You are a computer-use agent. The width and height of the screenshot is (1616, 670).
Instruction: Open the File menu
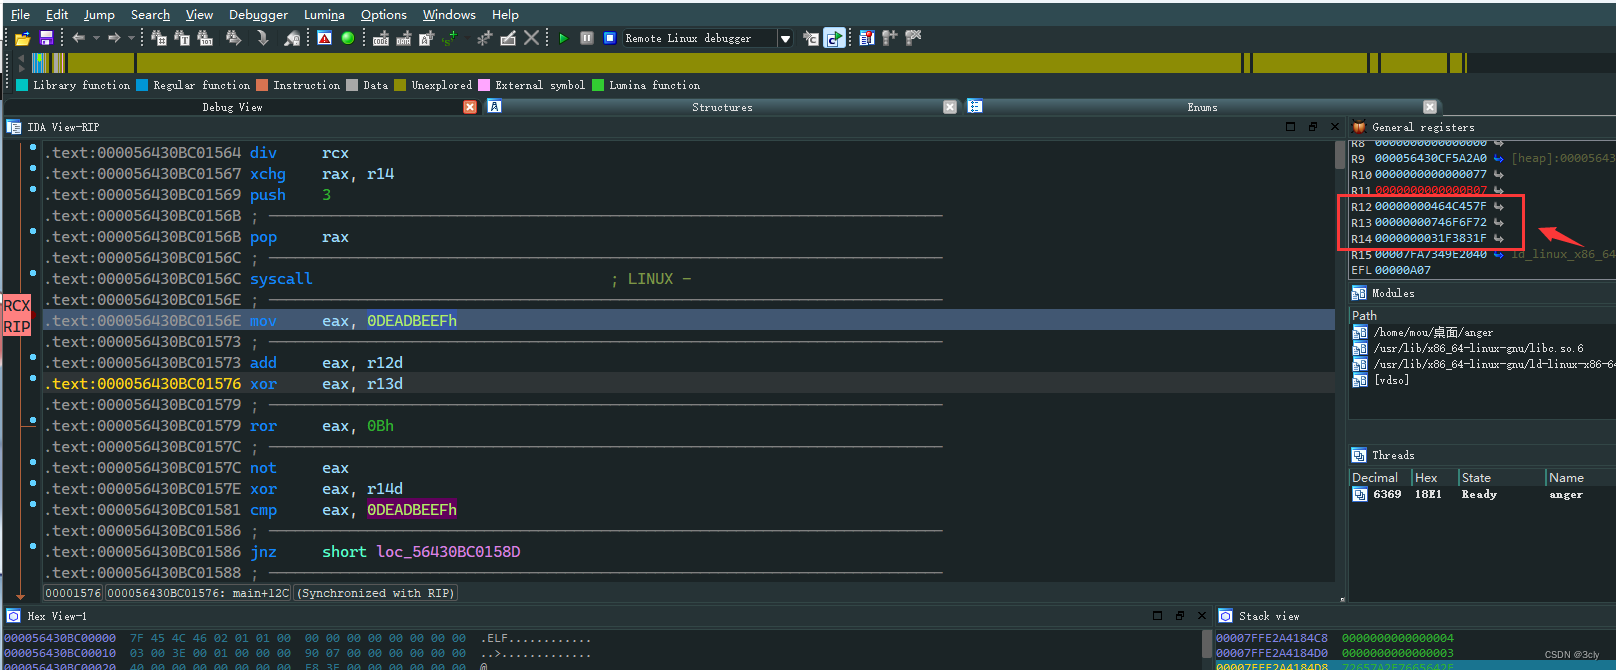20,14
